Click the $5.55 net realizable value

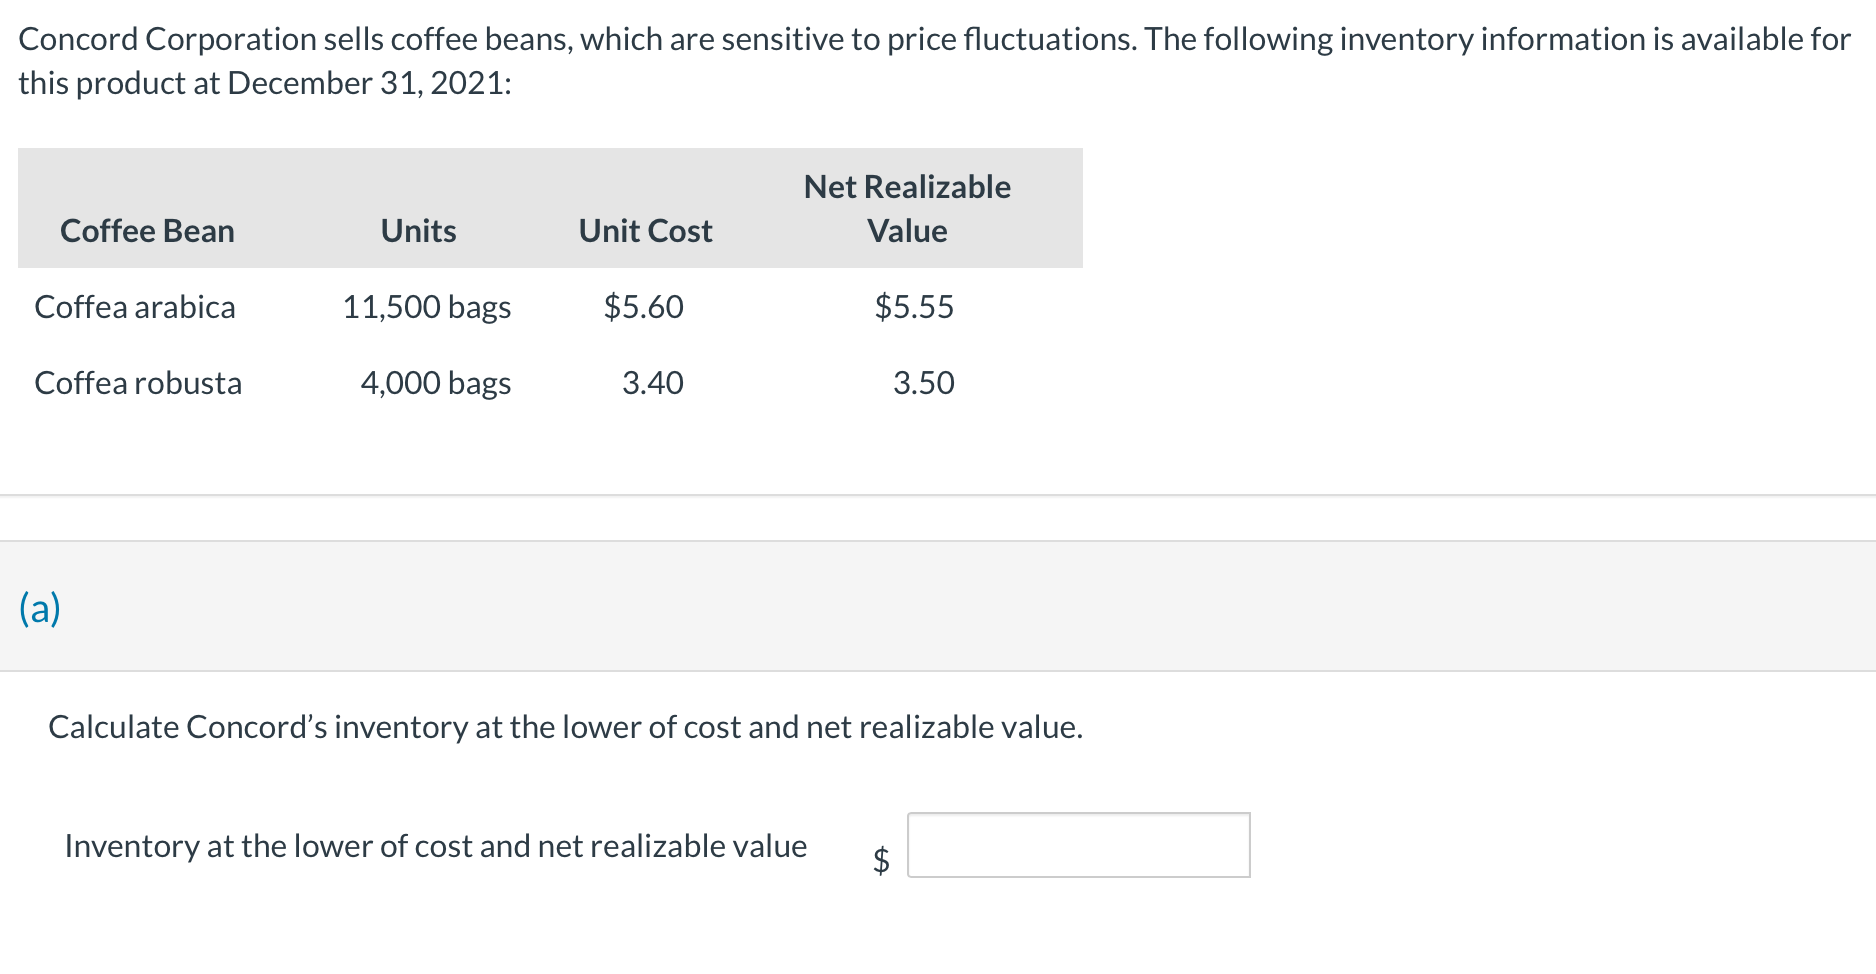[914, 307]
